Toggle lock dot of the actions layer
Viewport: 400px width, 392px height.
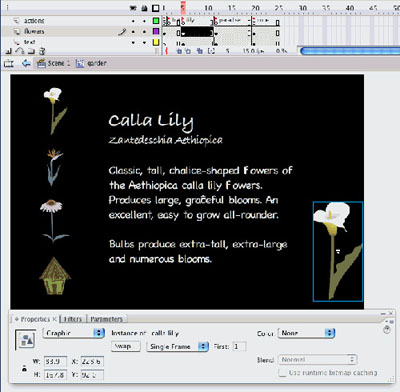coord(144,21)
